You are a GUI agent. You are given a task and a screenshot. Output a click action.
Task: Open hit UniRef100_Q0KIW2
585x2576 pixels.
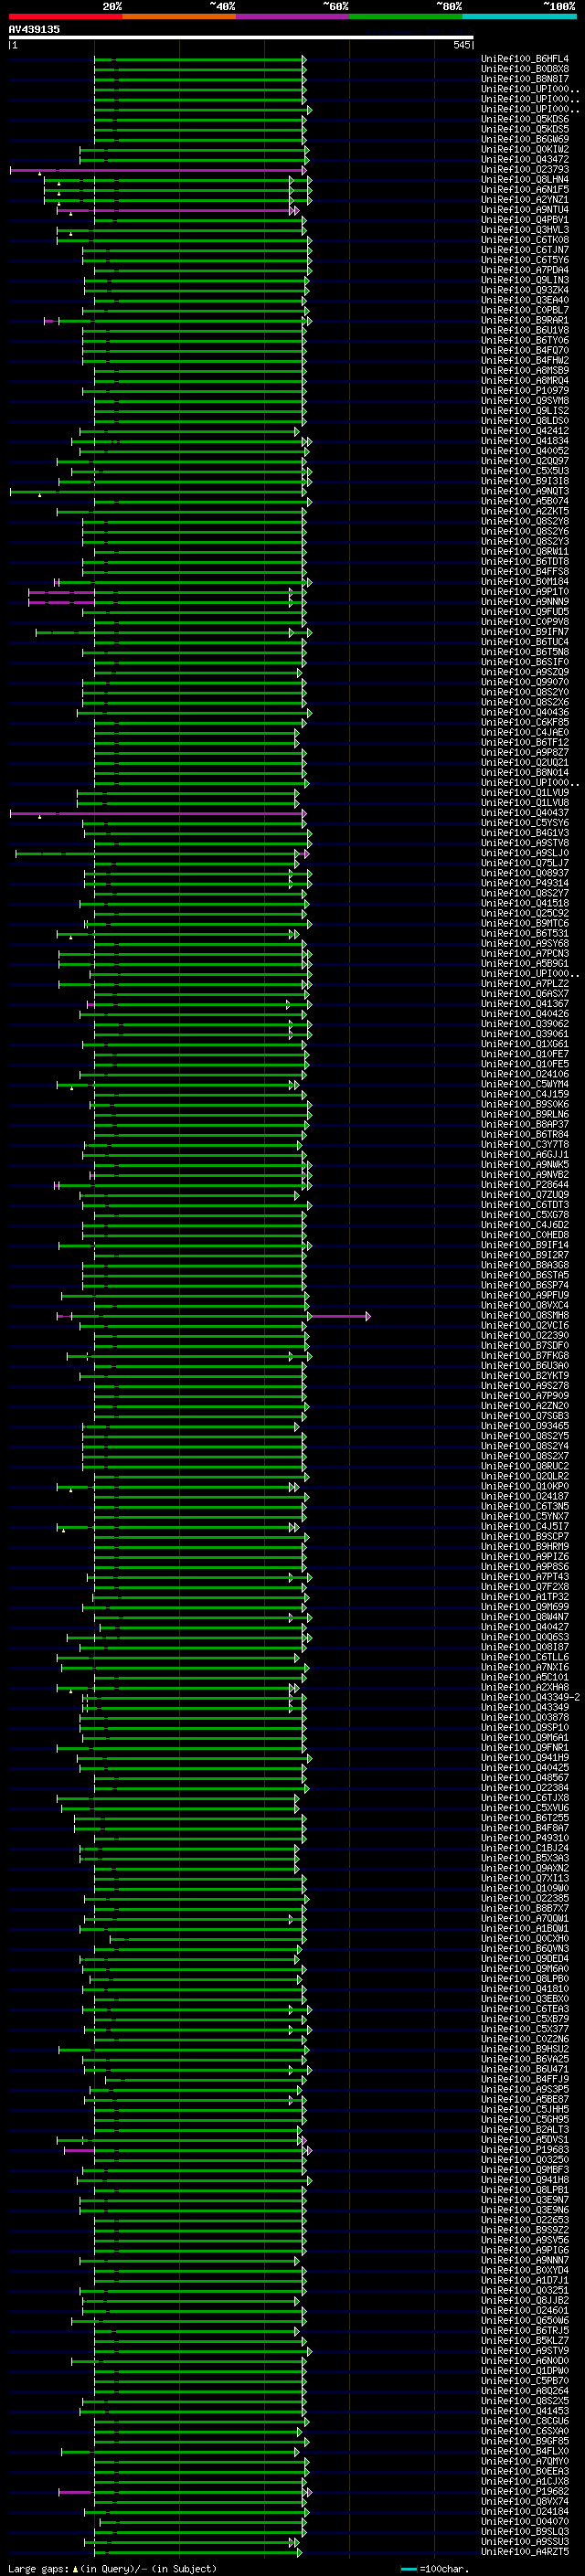tap(524, 149)
